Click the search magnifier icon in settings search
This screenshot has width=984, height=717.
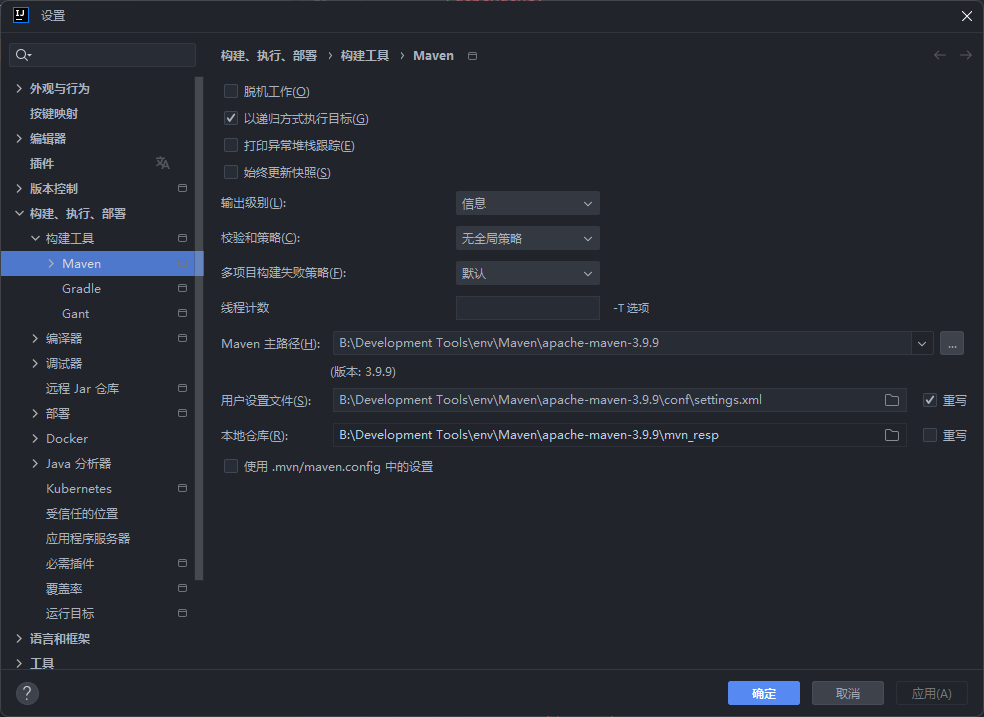pos(23,55)
